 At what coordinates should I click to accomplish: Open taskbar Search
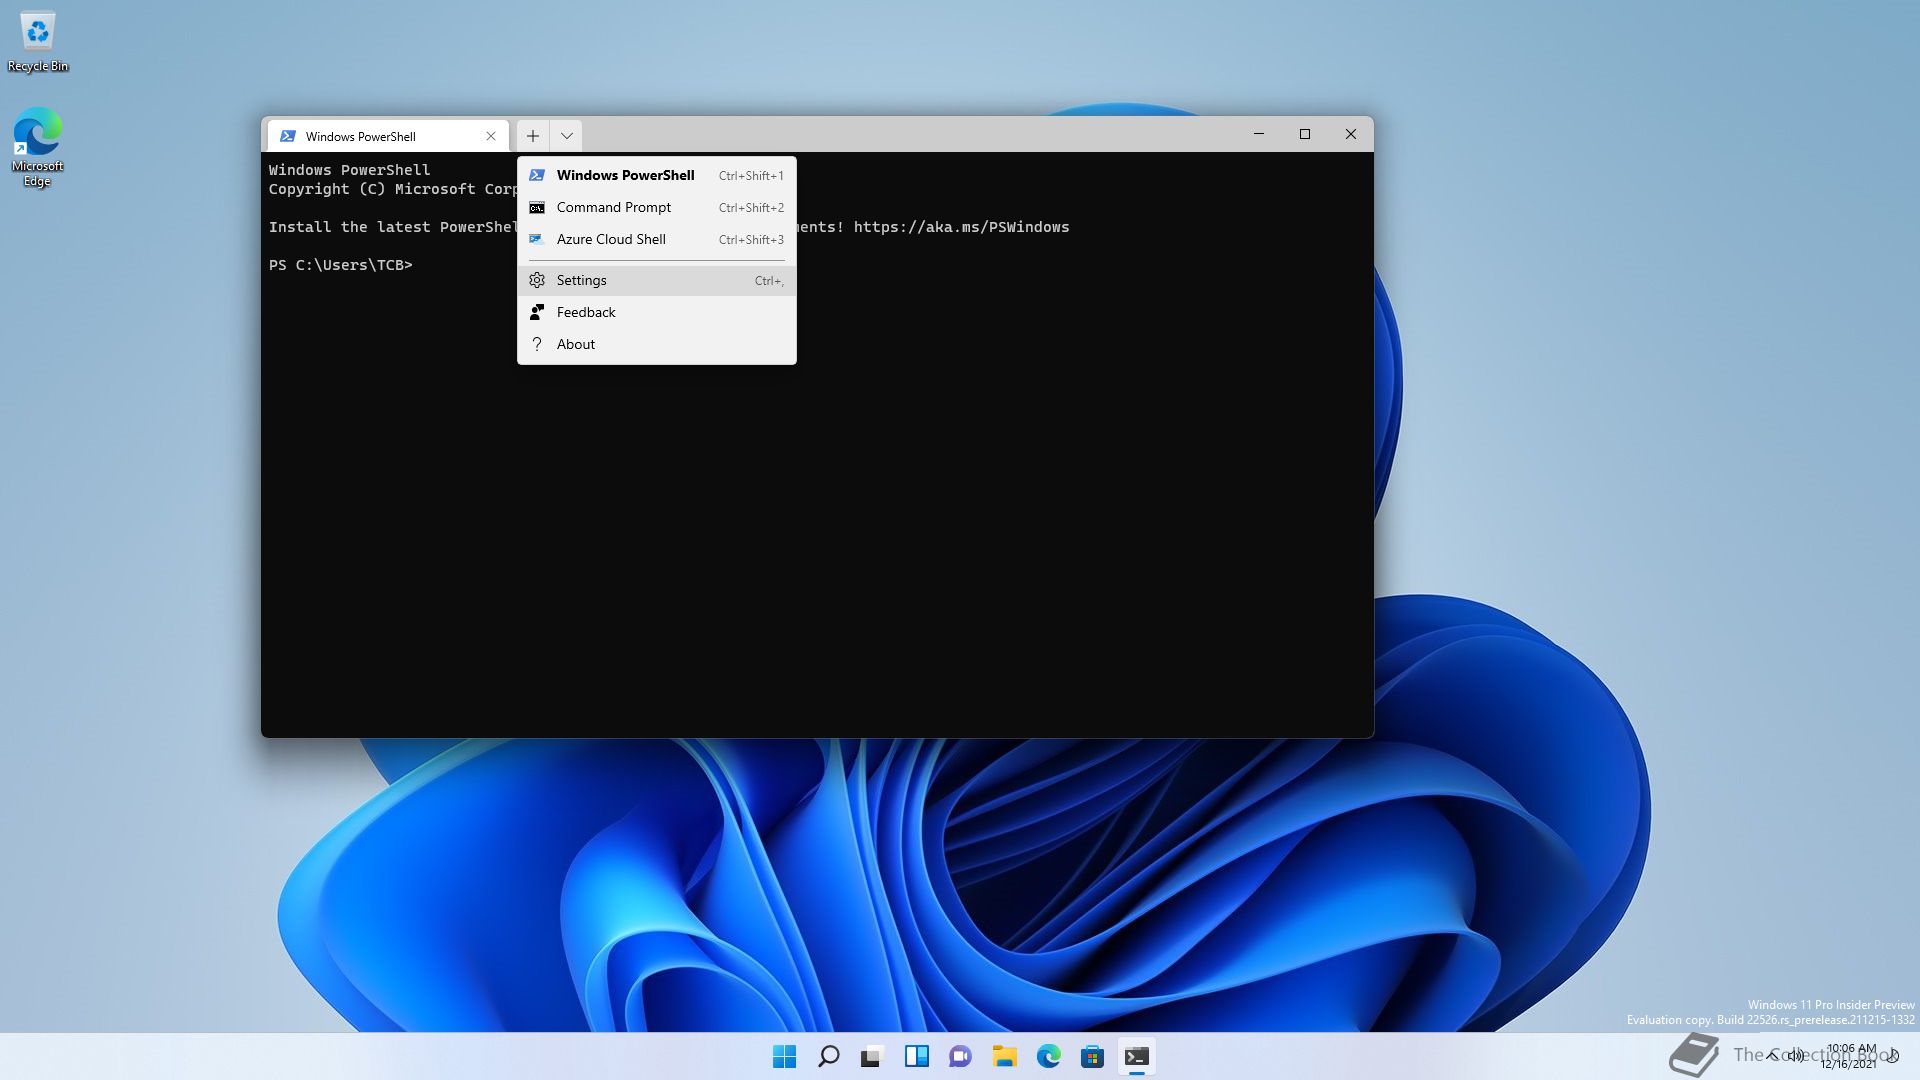pyautogui.click(x=829, y=1056)
